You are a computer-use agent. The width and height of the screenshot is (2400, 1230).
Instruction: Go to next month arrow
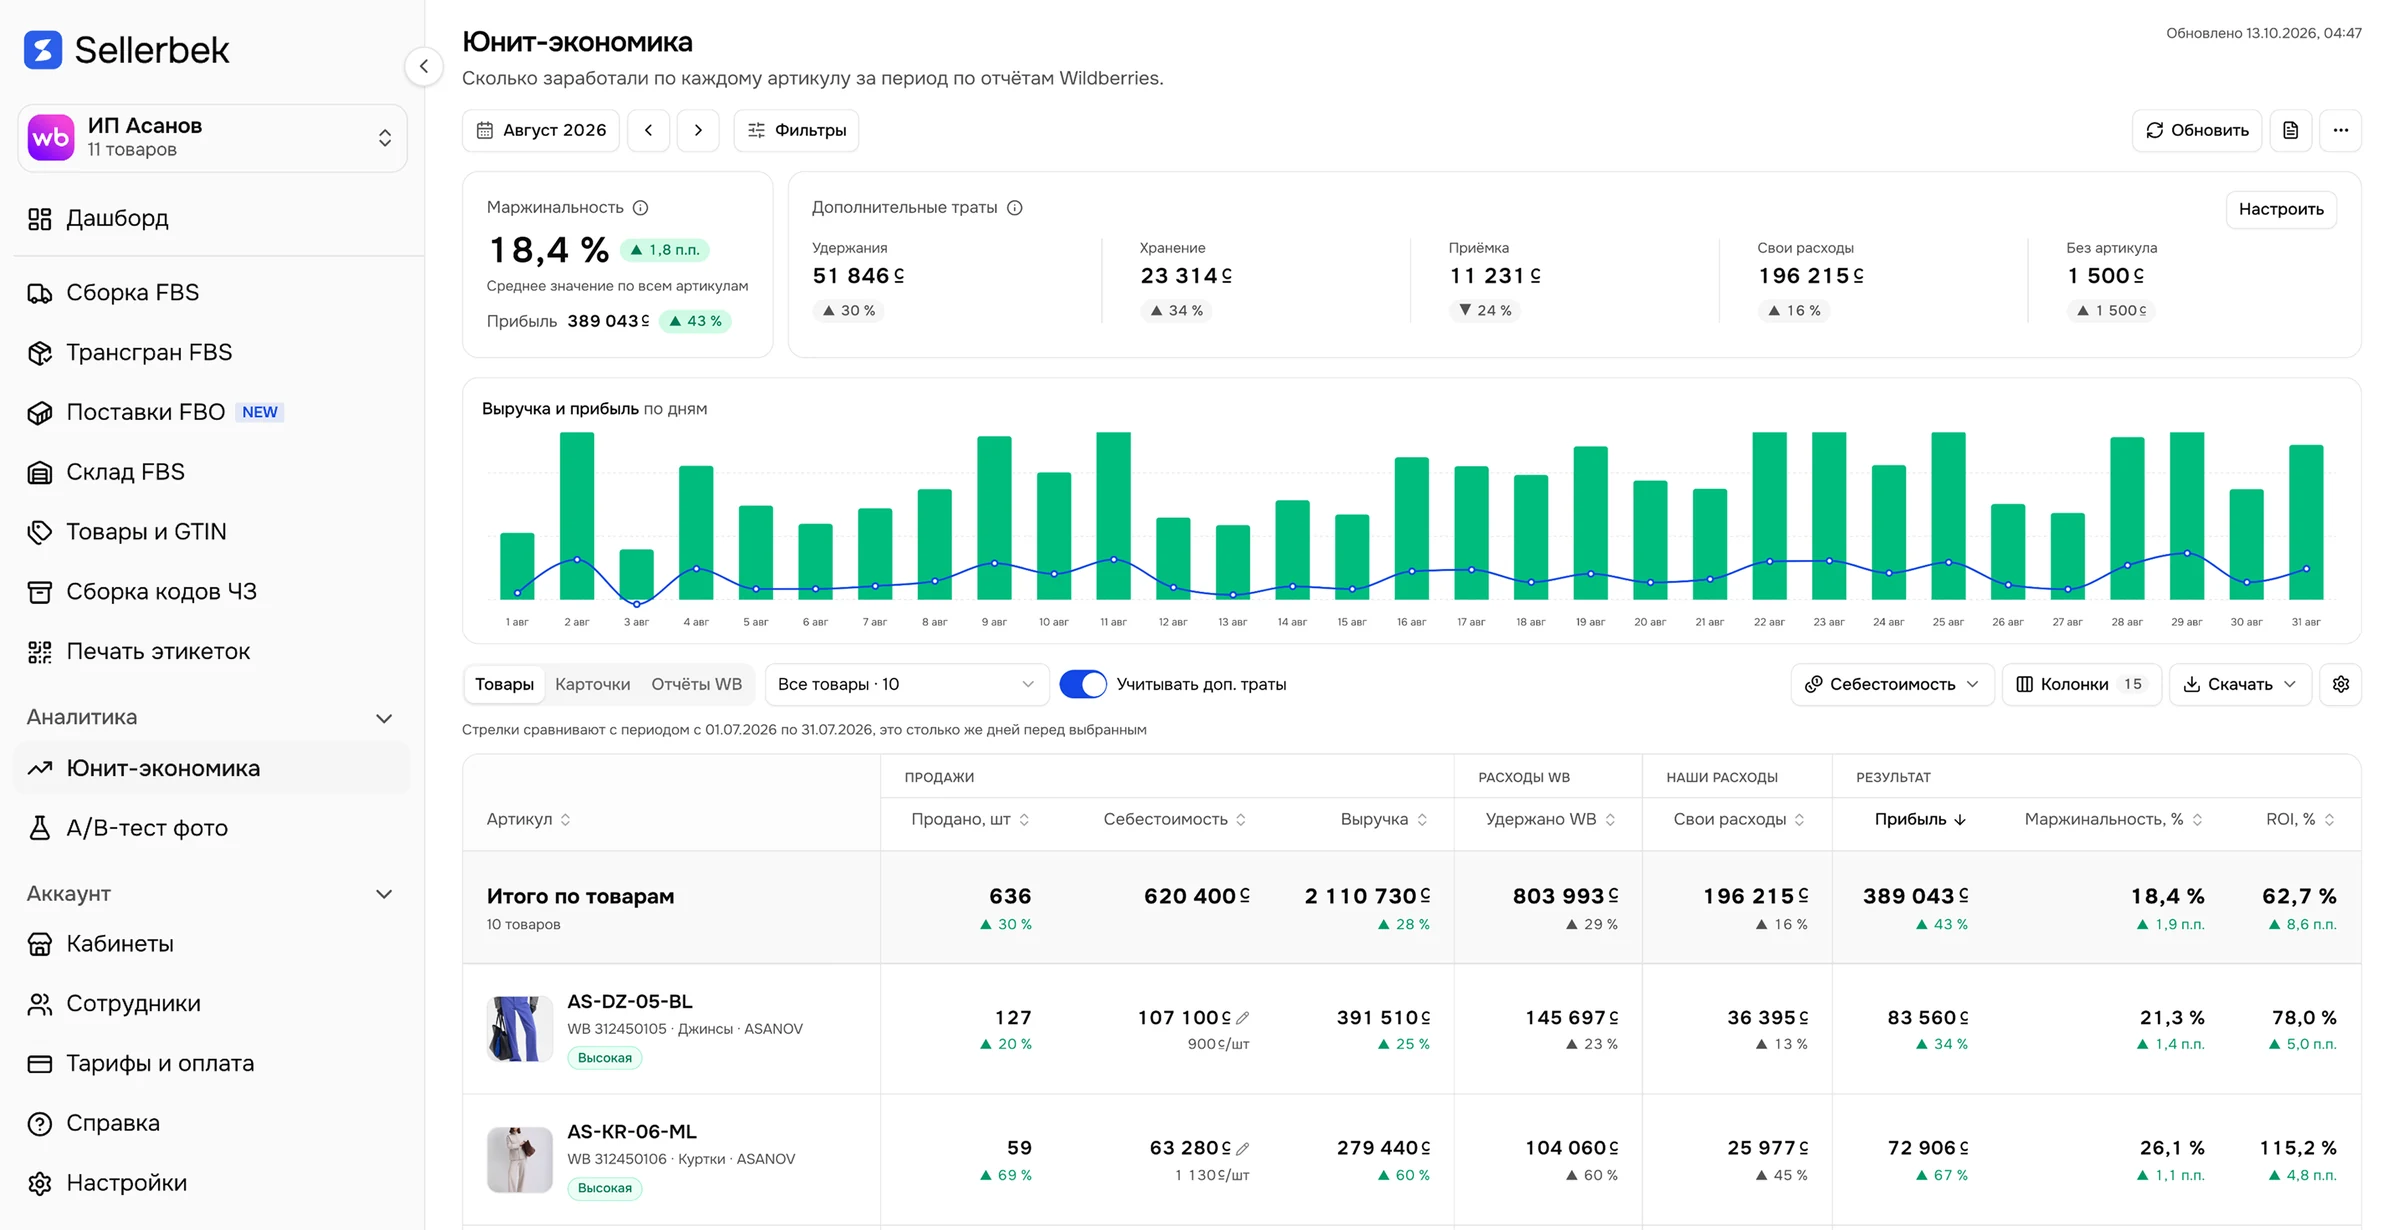point(698,130)
